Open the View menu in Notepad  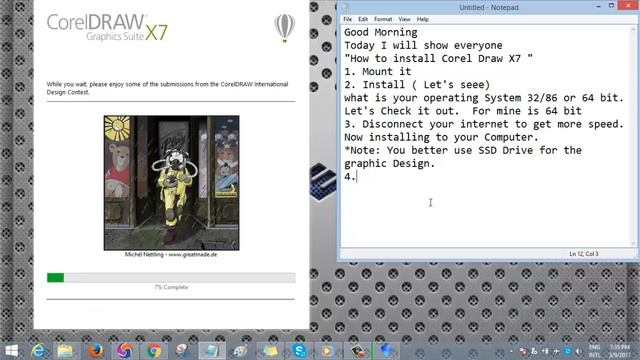click(x=404, y=19)
